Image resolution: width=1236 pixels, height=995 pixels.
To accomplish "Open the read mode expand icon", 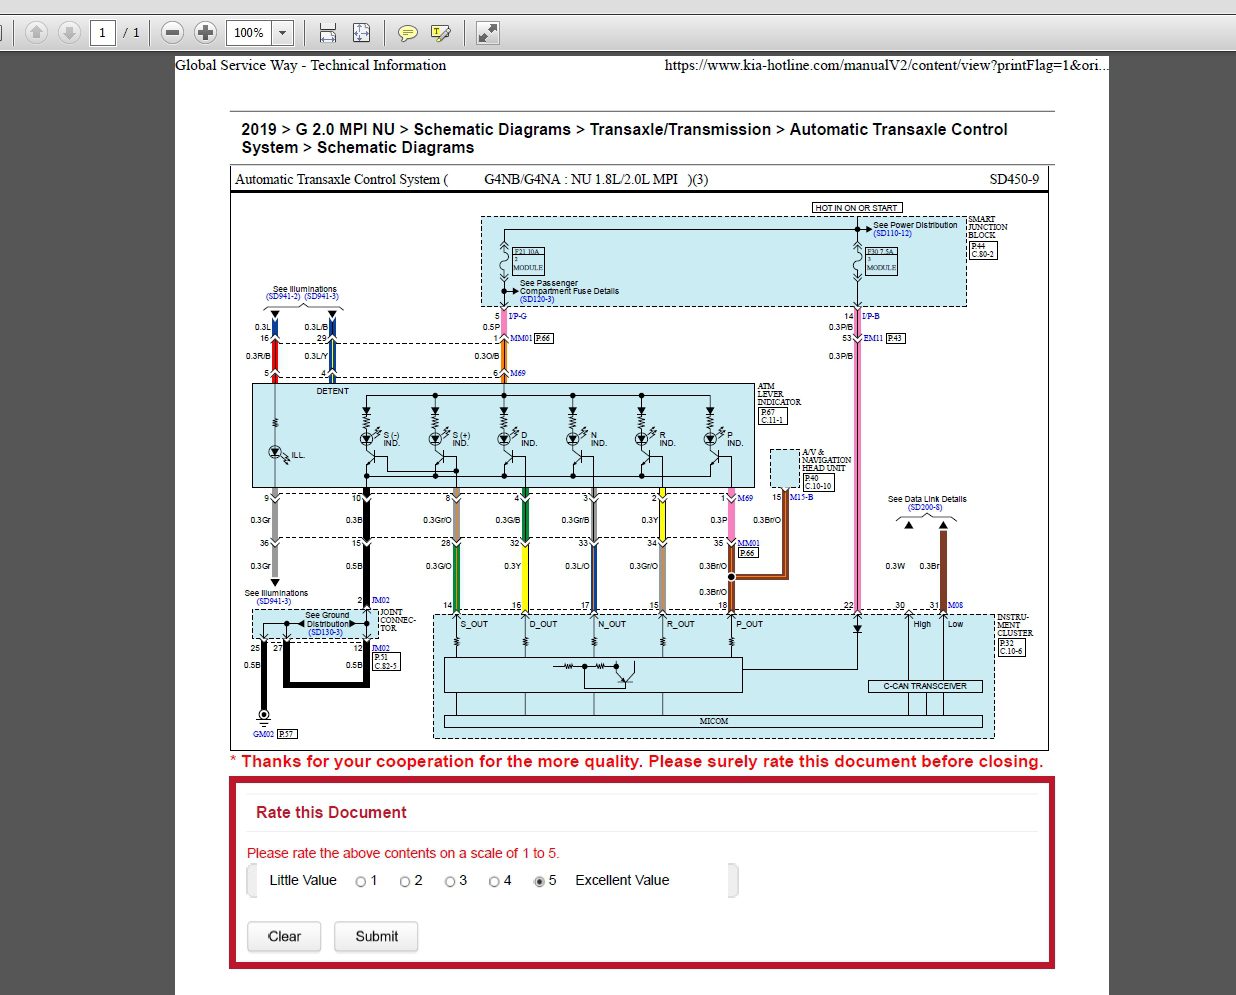I will point(487,33).
